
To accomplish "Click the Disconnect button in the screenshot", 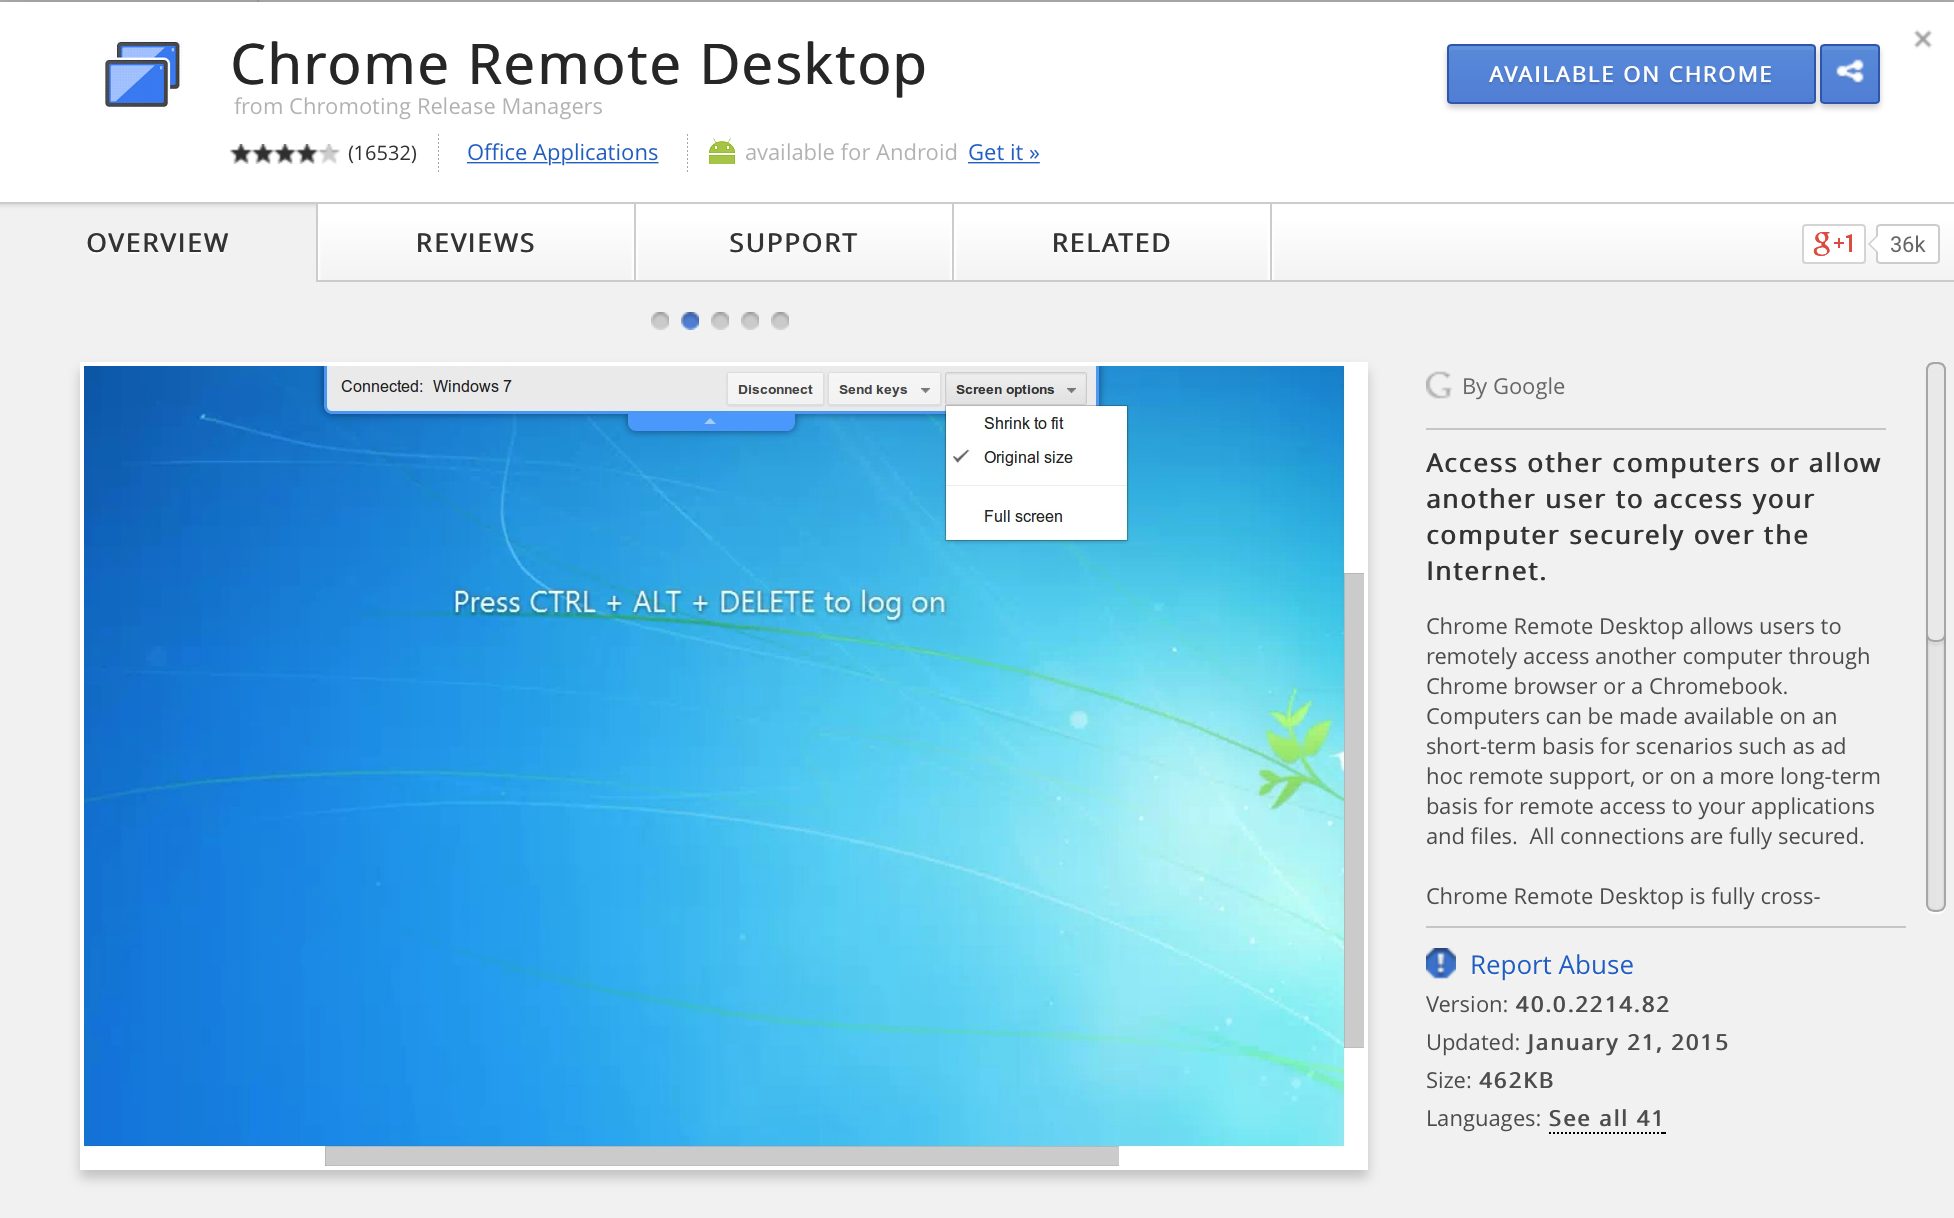I will pyautogui.click(x=775, y=389).
